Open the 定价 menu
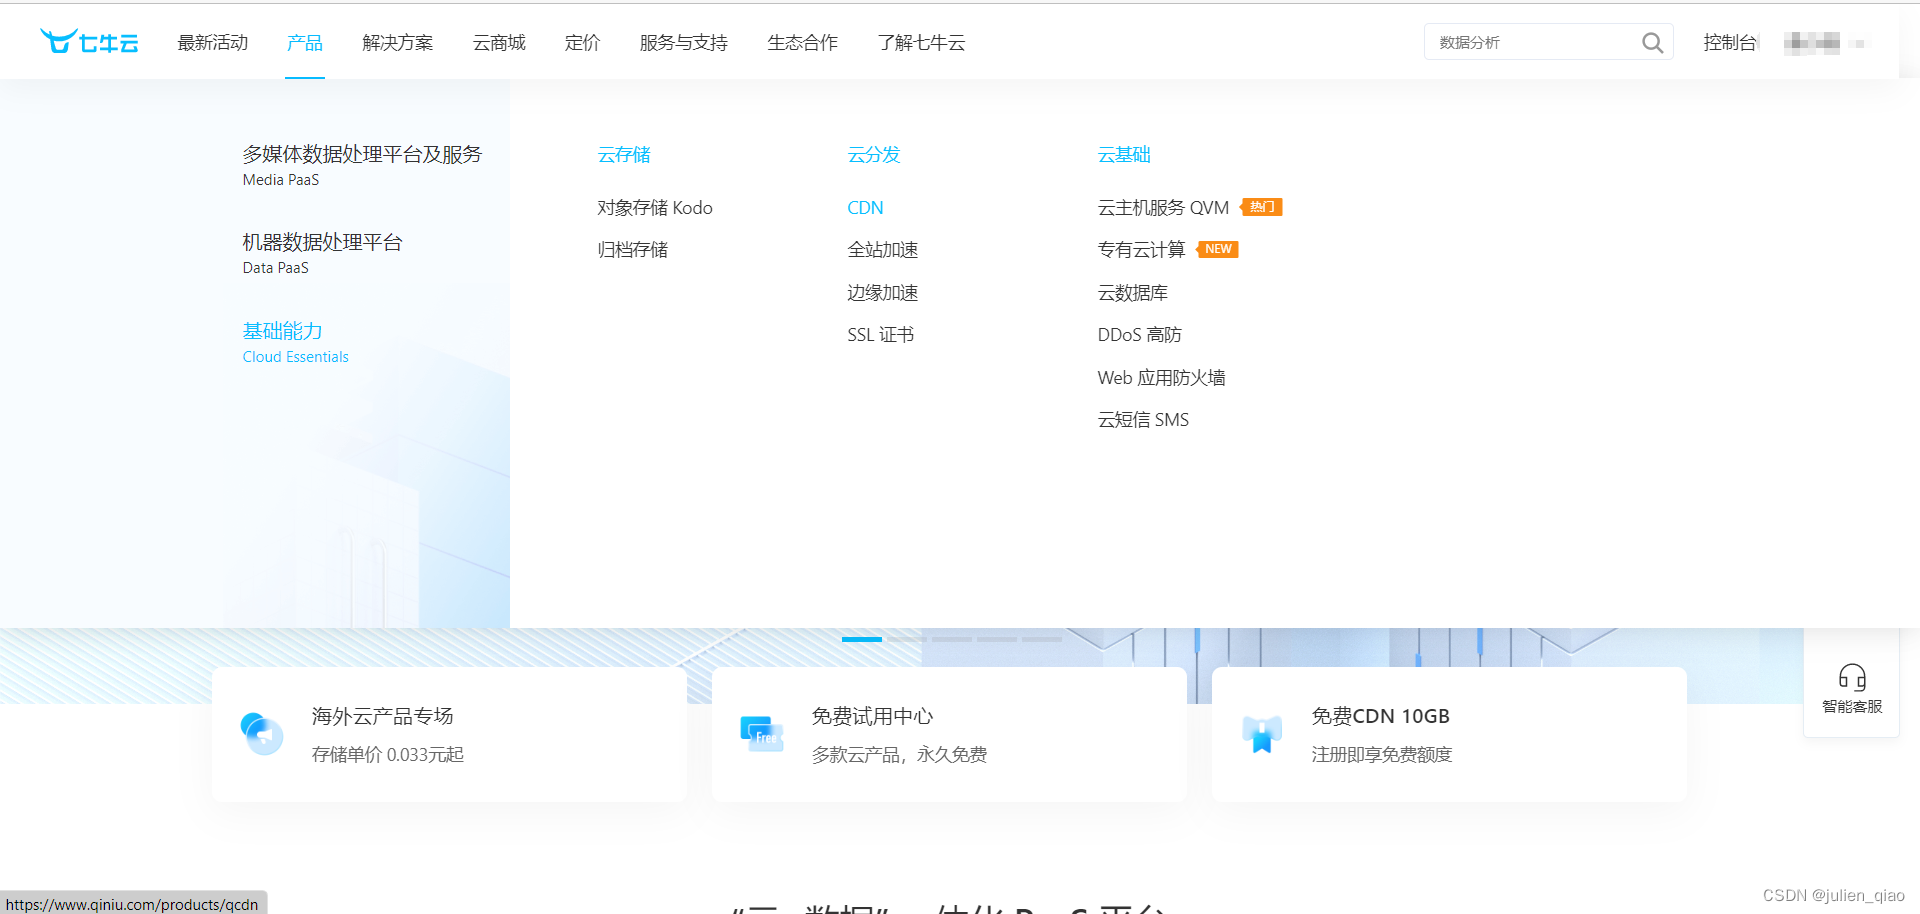1920x914 pixels. (x=582, y=42)
